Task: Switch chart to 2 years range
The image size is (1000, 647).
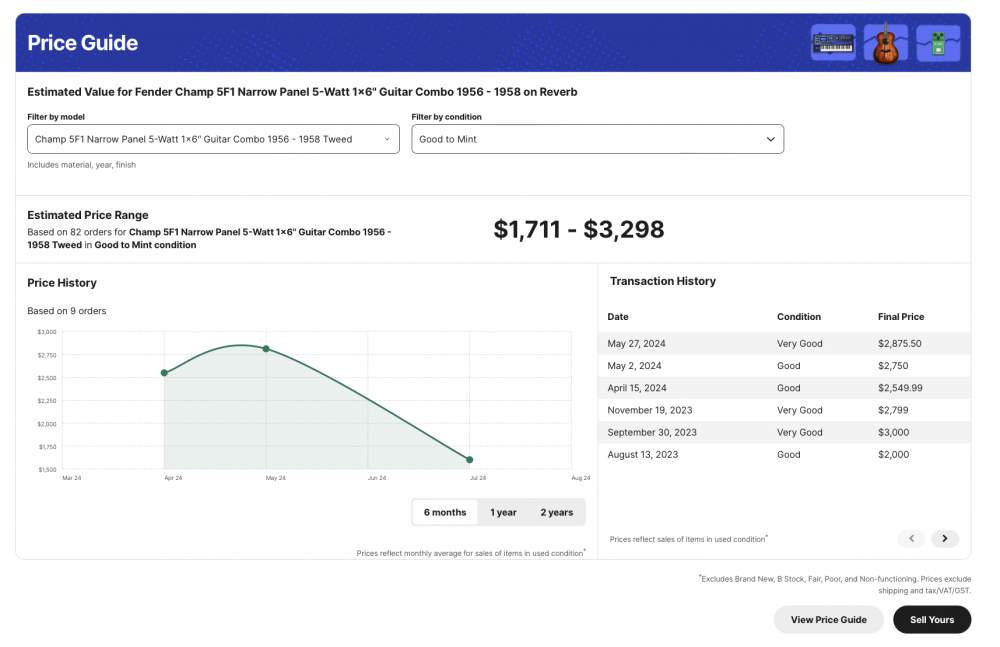Action: [x=557, y=512]
